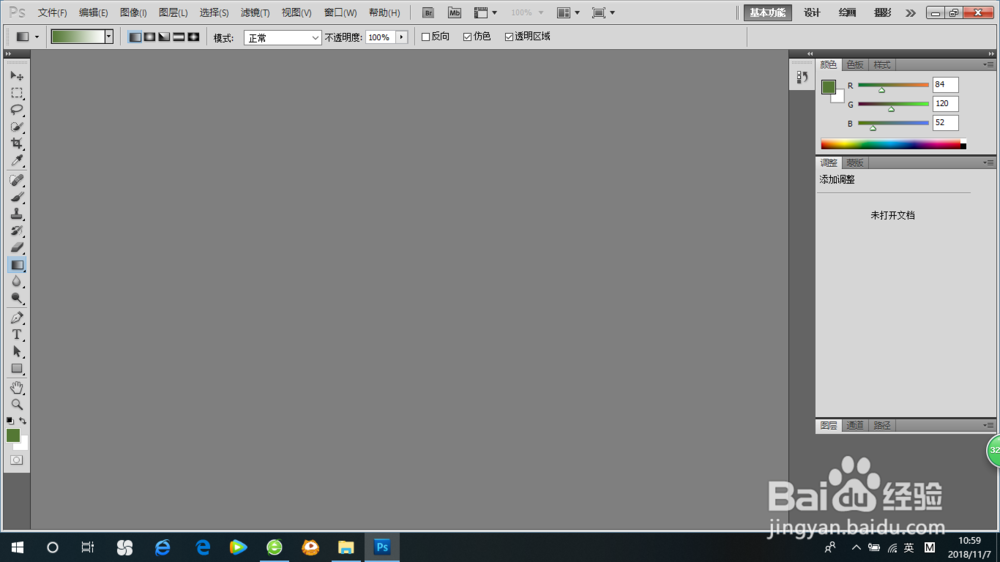
Task: Click the gradient preview to edit
Action: (78, 37)
